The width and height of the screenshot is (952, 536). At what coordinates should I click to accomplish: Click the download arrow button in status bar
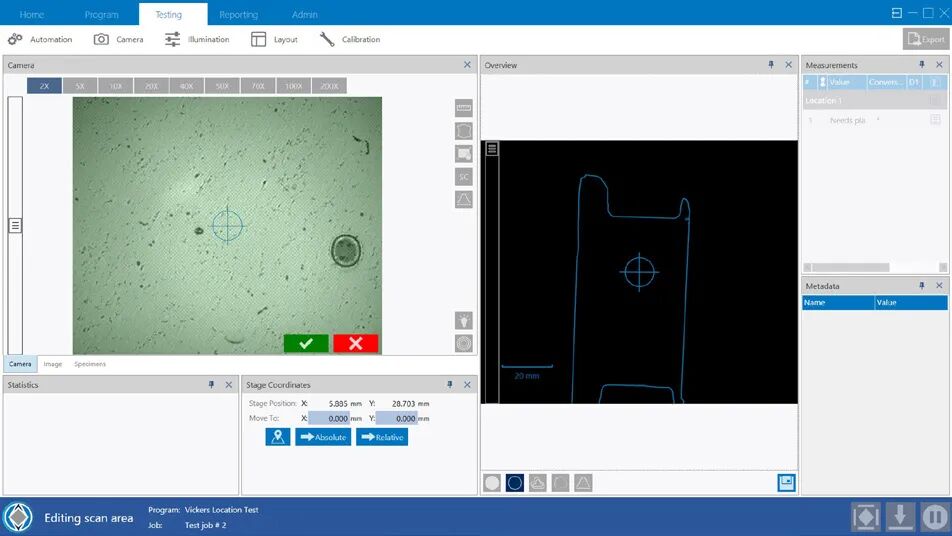pyautogui.click(x=900, y=517)
